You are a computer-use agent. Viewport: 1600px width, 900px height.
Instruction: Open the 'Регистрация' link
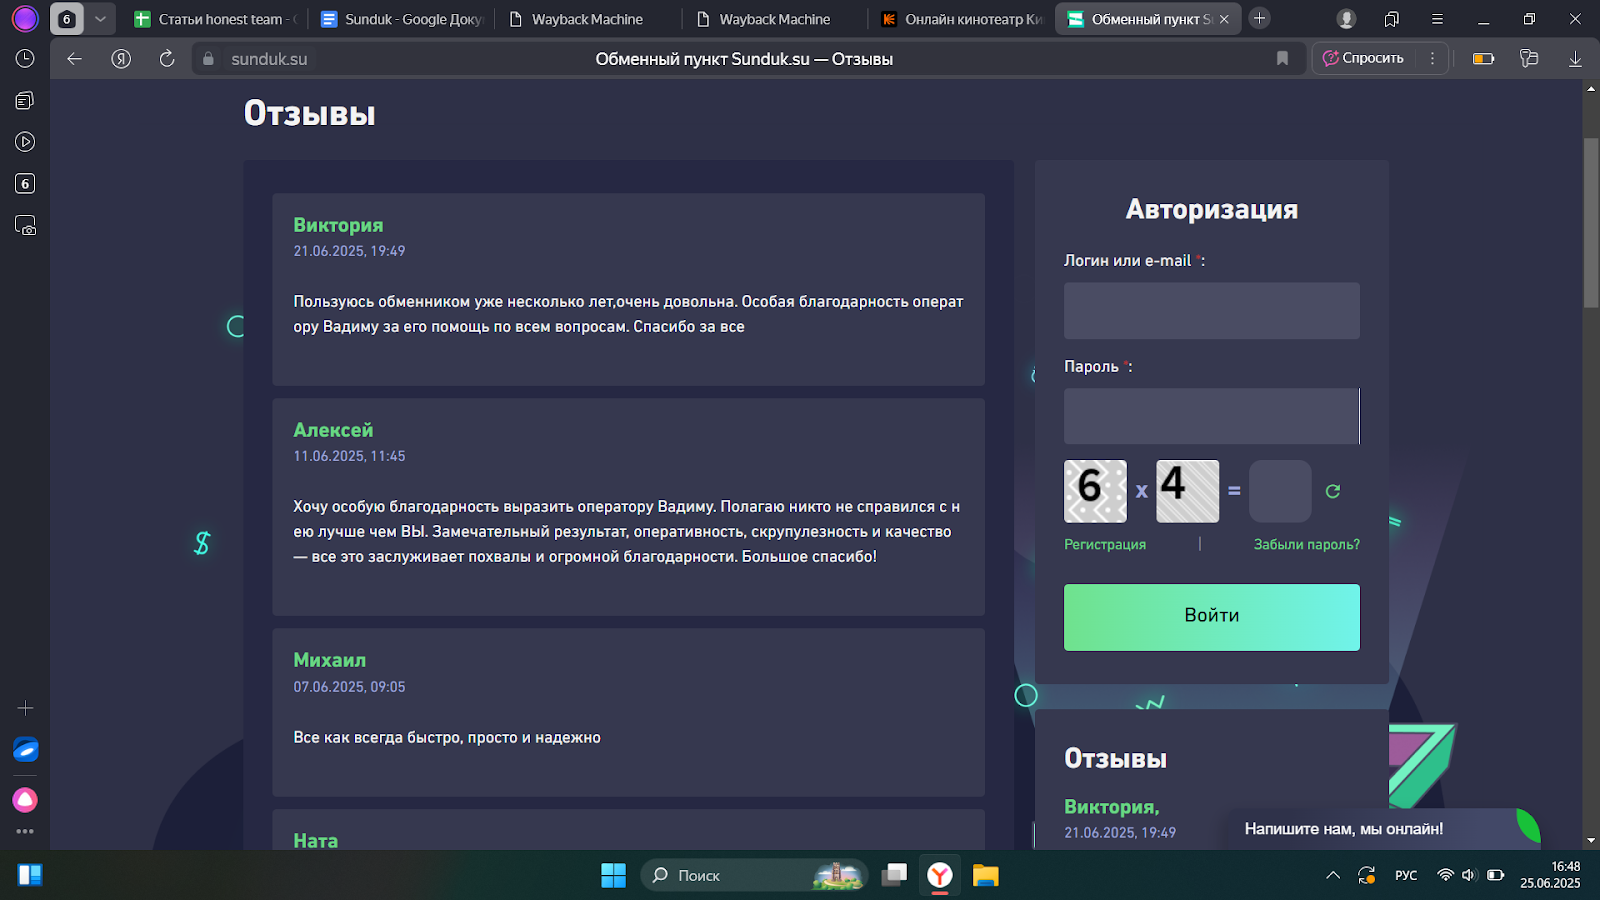click(x=1105, y=544)
